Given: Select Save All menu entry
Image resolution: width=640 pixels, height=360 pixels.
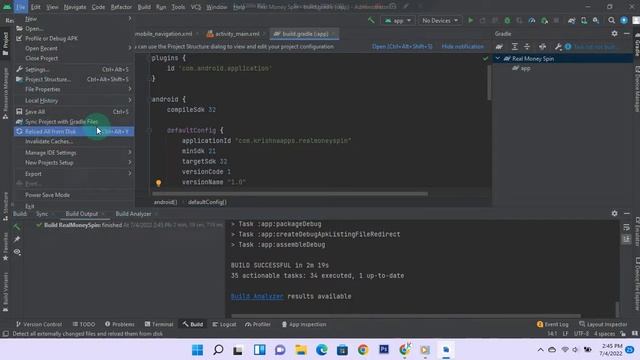Looking at the screenshot, I should click(73, 112).
